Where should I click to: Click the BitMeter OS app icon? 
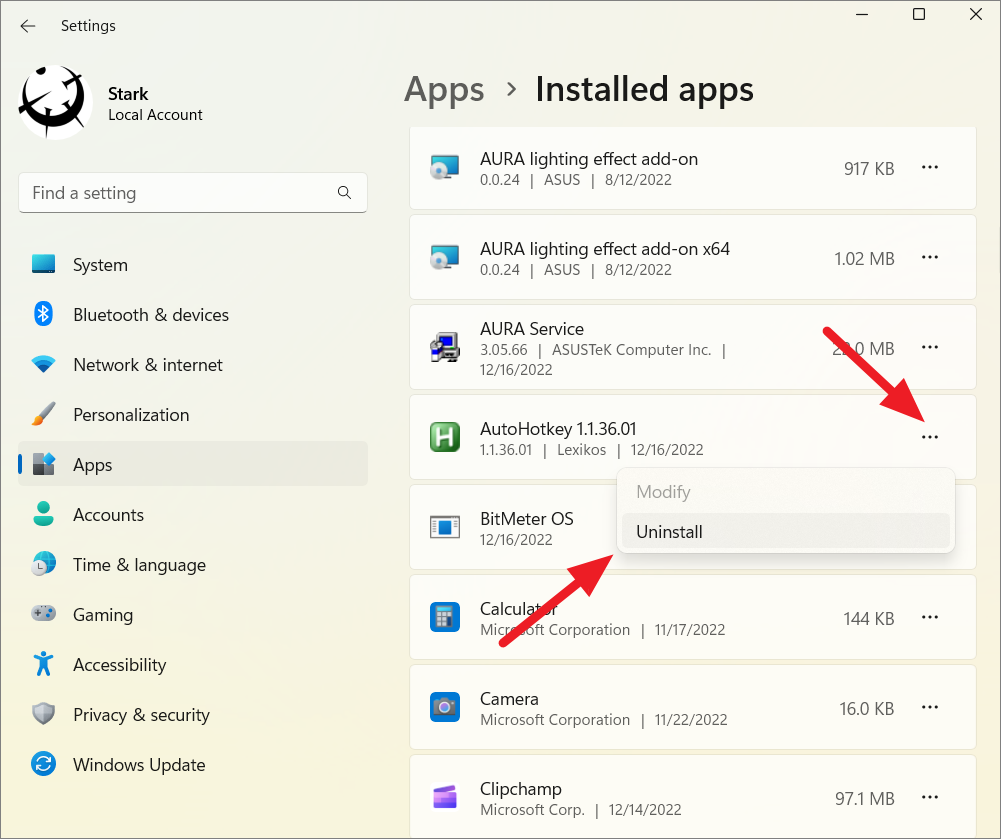(445, 527)
